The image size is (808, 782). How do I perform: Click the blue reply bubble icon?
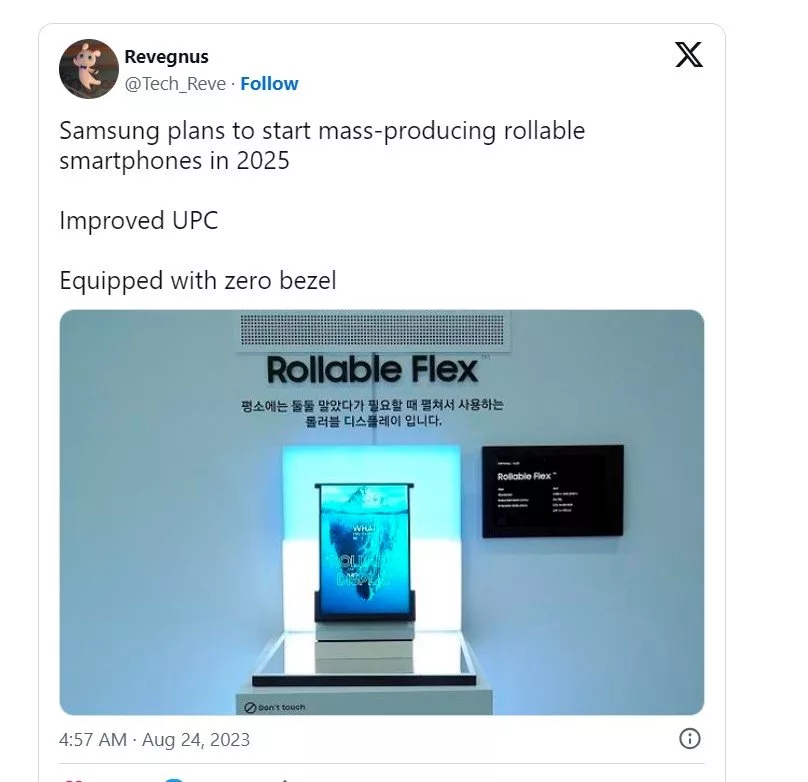[174, 780]
